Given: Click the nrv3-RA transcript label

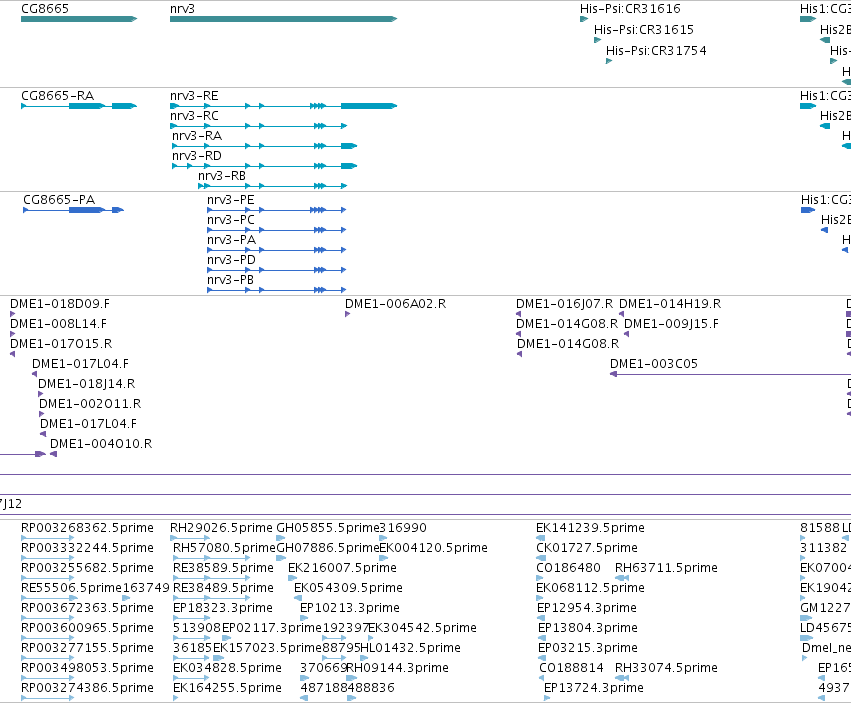Looking at the screenshot, I should click(197, 136).
